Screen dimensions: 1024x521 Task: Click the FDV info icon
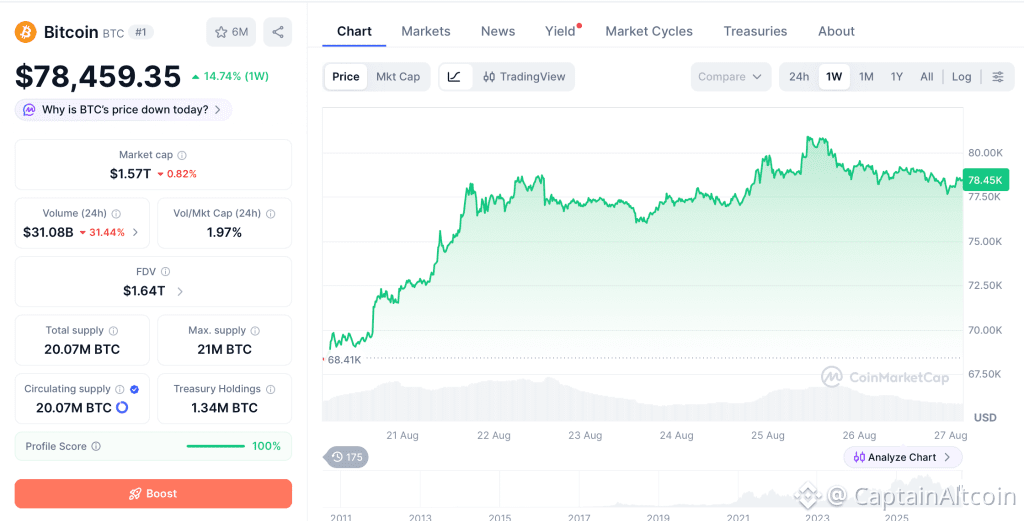pyautogui.click(x=166, y=272)
